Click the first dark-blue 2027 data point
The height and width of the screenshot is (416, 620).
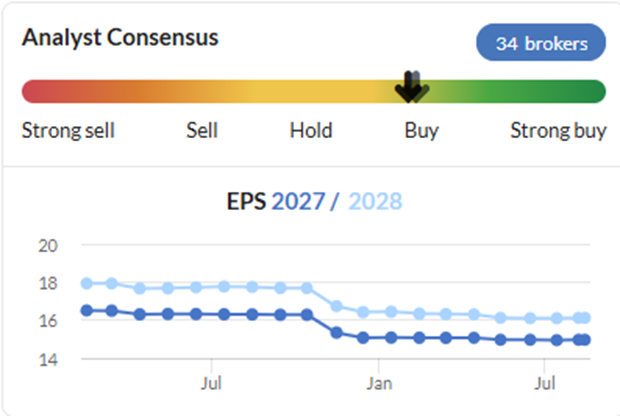tap(87, 310)
